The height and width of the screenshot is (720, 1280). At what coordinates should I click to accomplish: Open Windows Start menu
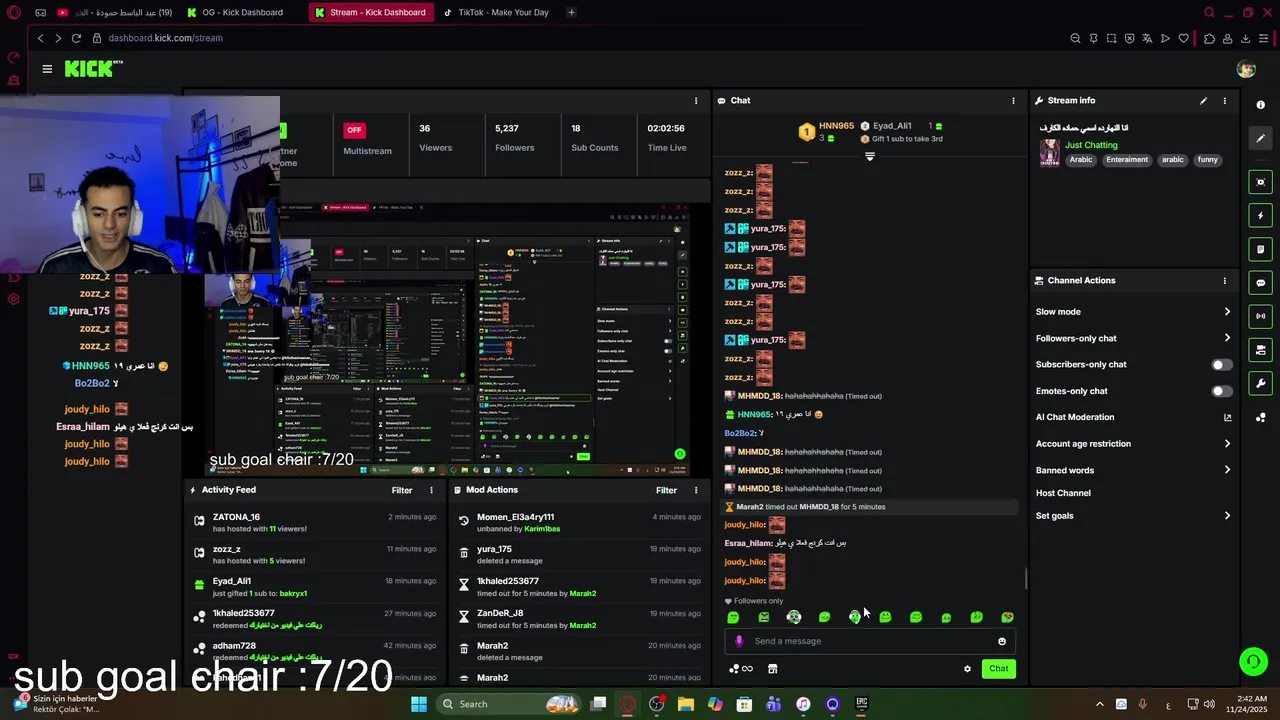coord(419,704)
